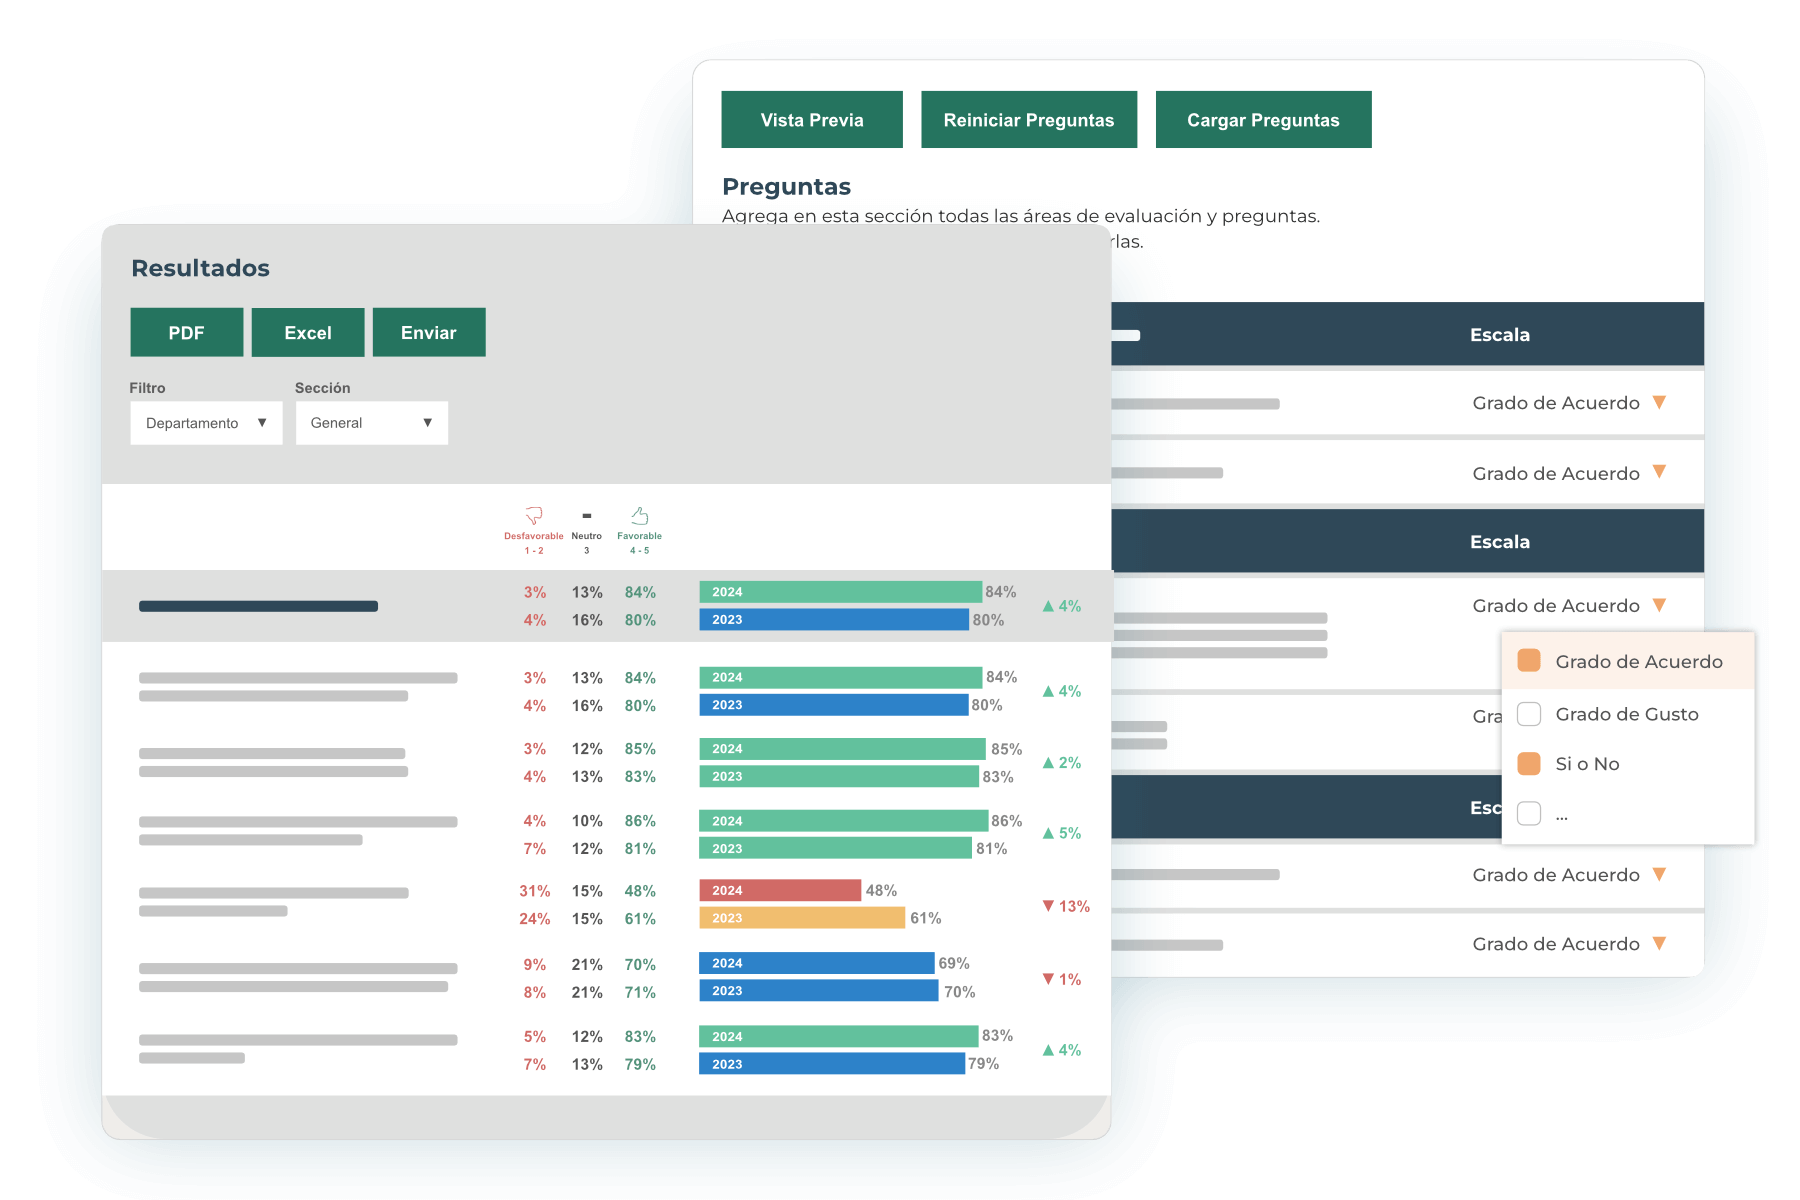Click the 21% neutral value in the 70% row

coord(587,965)
